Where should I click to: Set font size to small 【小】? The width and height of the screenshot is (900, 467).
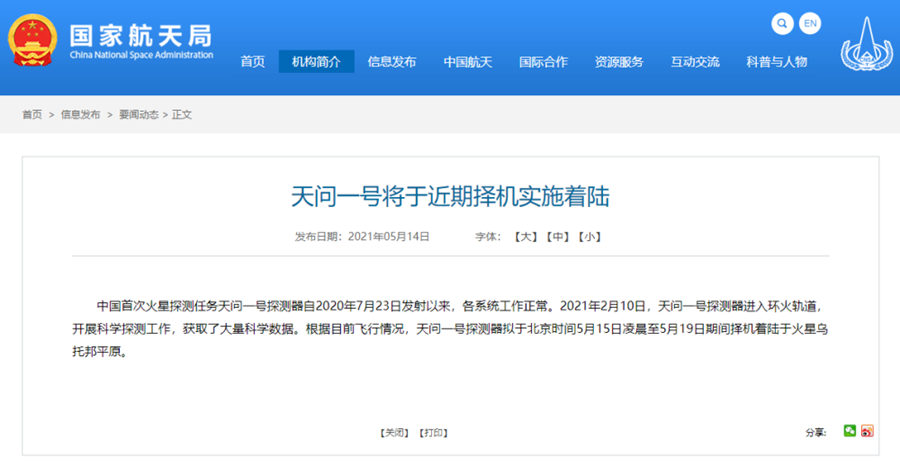(x=589, y=237)
